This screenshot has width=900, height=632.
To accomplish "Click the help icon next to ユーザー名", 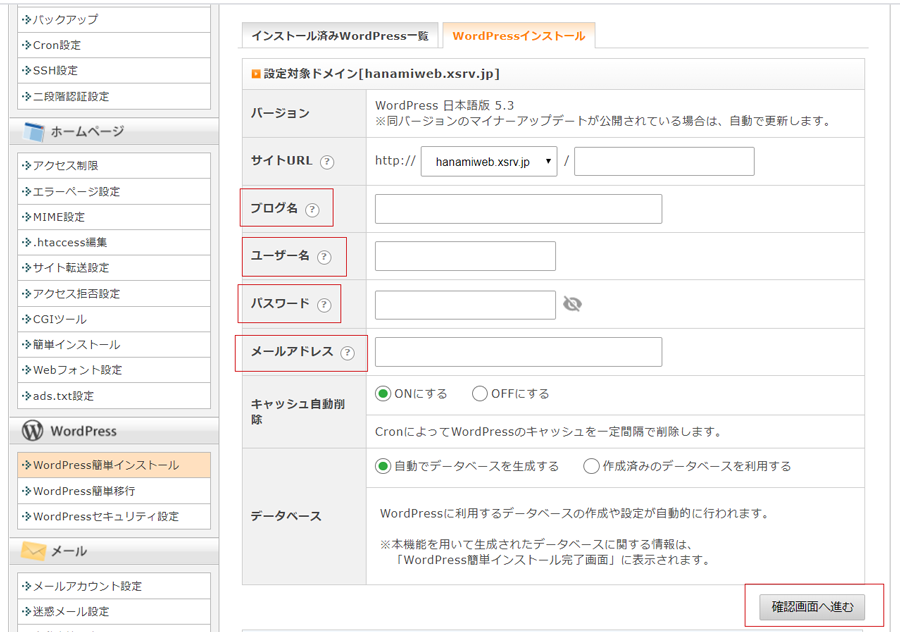I will tap(324, 257).
